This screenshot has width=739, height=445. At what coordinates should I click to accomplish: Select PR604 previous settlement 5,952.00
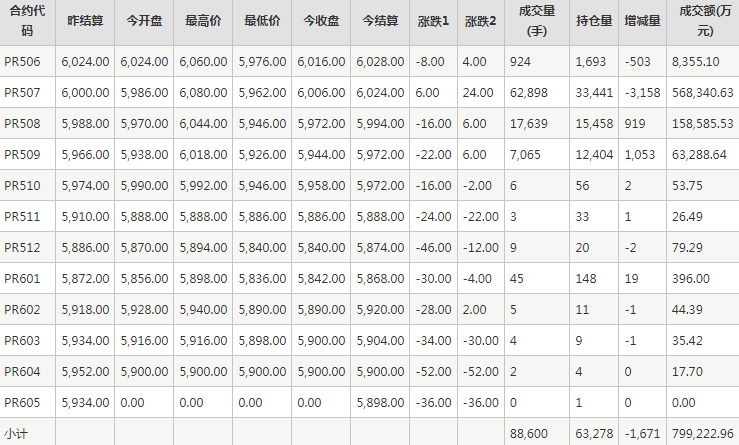click(x=85, y=372)
